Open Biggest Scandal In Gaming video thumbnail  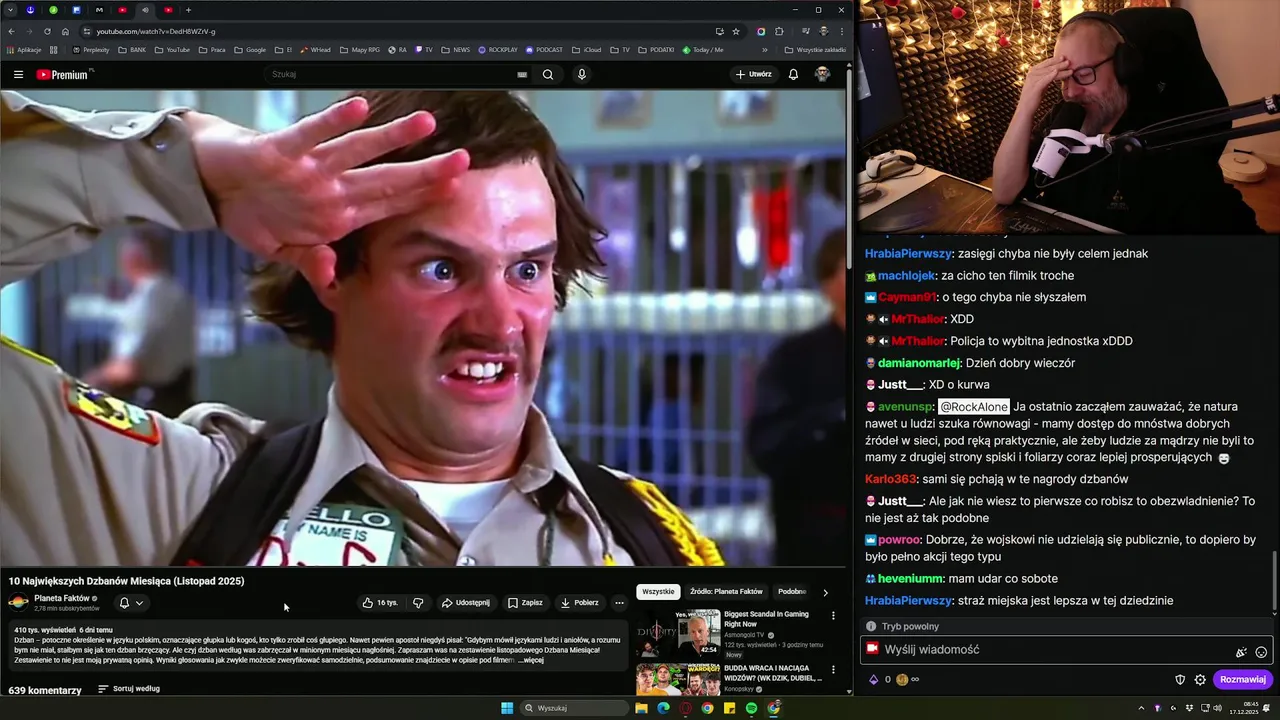pyautogui.click(x=678, y=632)
